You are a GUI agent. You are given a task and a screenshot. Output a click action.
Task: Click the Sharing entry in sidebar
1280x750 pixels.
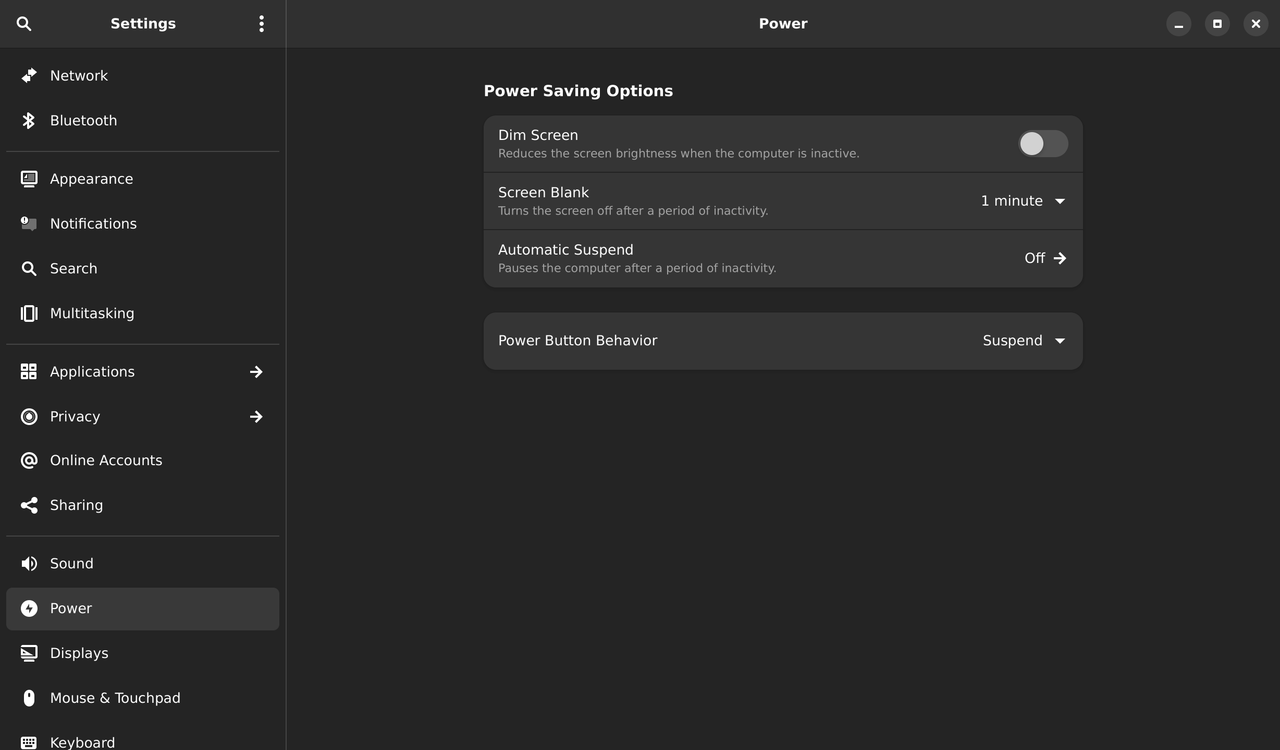(x=76, y=504)
